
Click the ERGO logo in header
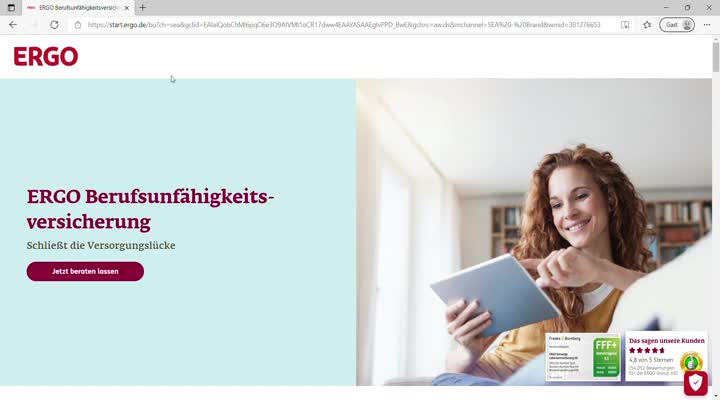click(45, 56)
